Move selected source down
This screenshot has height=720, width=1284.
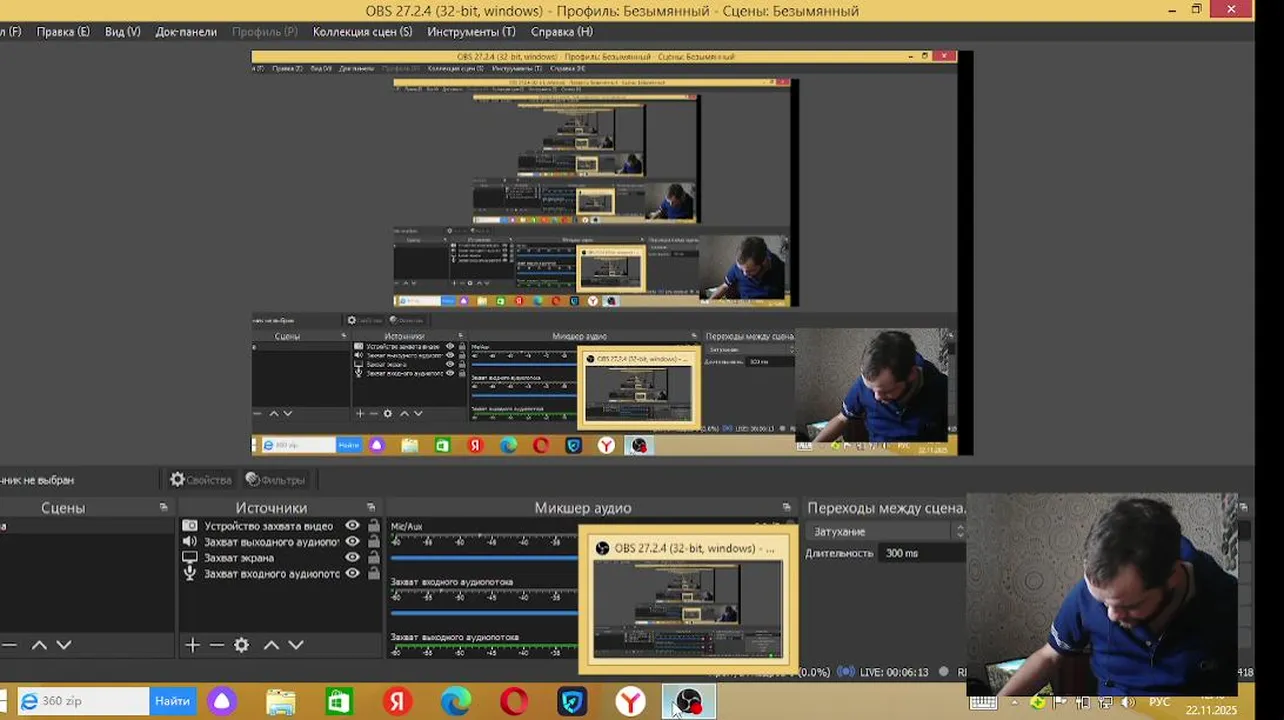pos(296,645)
